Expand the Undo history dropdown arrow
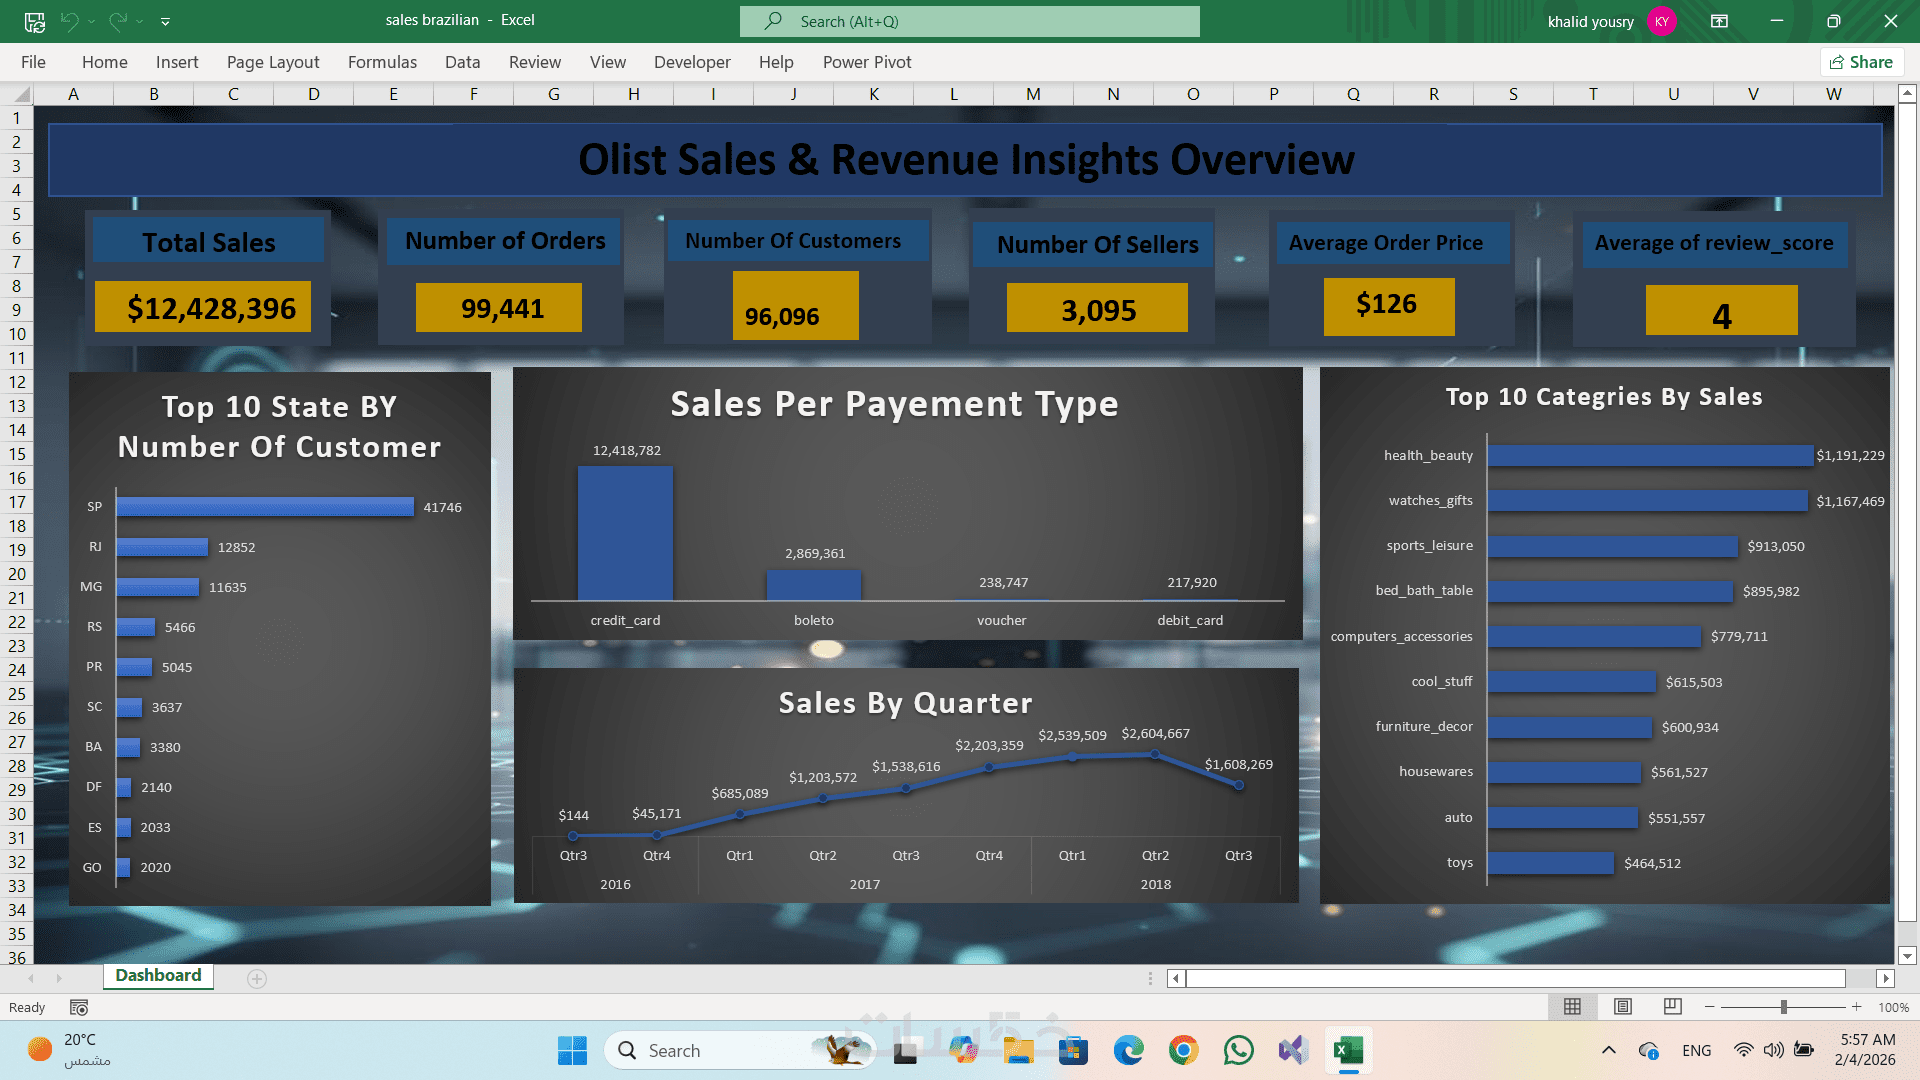 91,21
